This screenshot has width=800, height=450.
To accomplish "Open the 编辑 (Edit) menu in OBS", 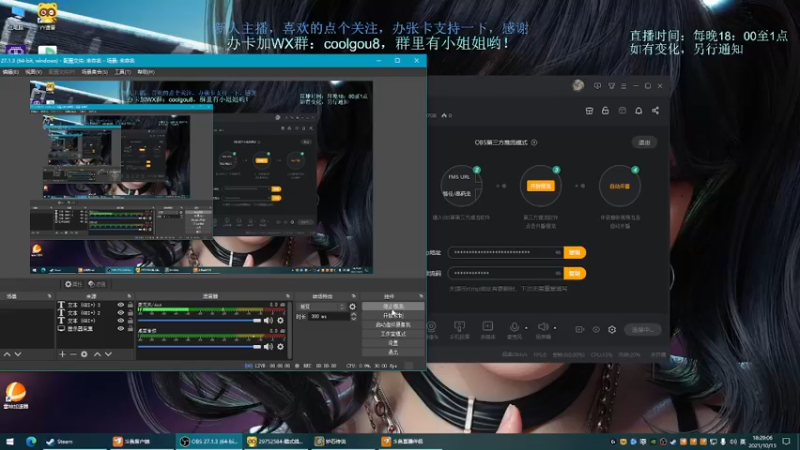I will (x=10, y=72).
